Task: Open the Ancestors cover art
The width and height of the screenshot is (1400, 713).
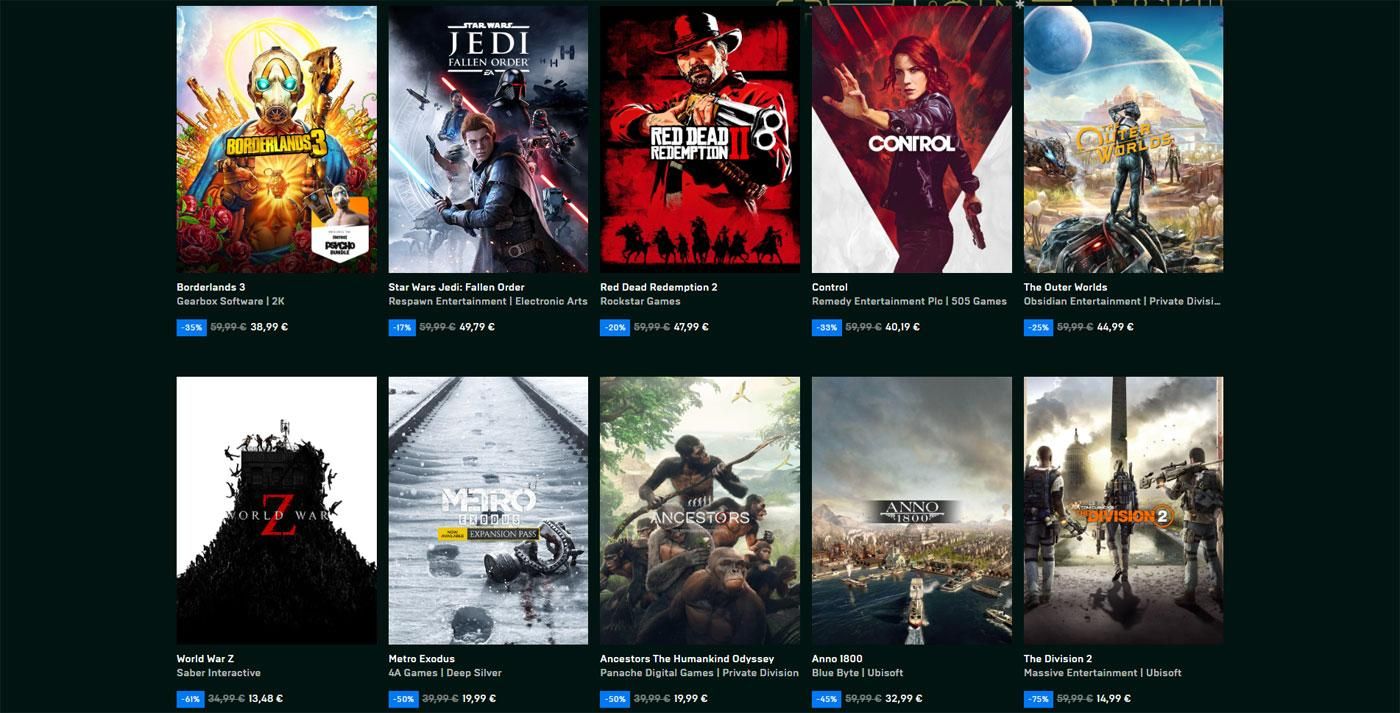Action: [700, 510]
